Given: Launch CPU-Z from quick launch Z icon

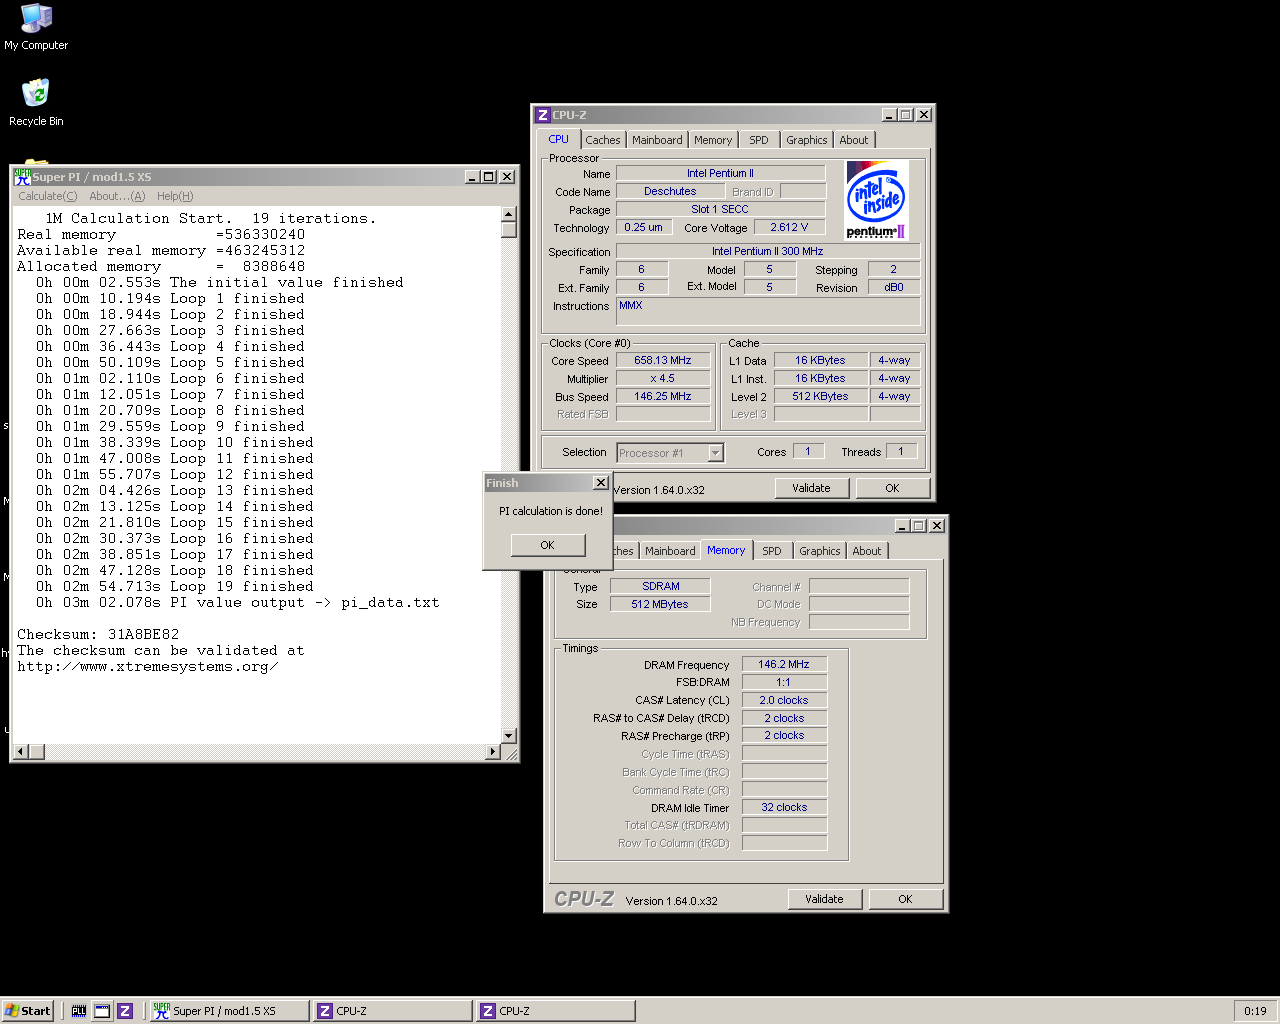Looking at the screenshot, I should click(x=125, y=1011).
